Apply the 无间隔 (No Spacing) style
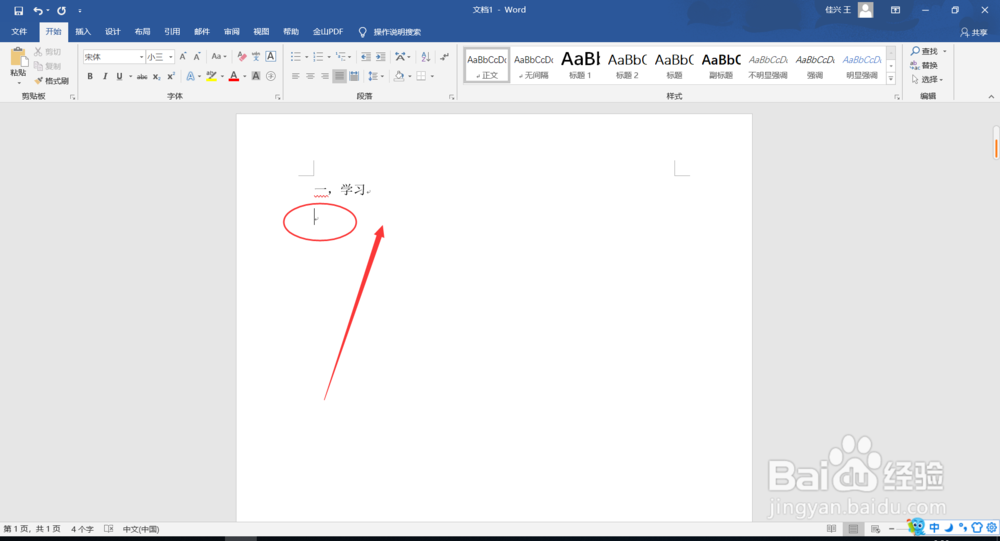1000x541 pixels. click(534, 64)
